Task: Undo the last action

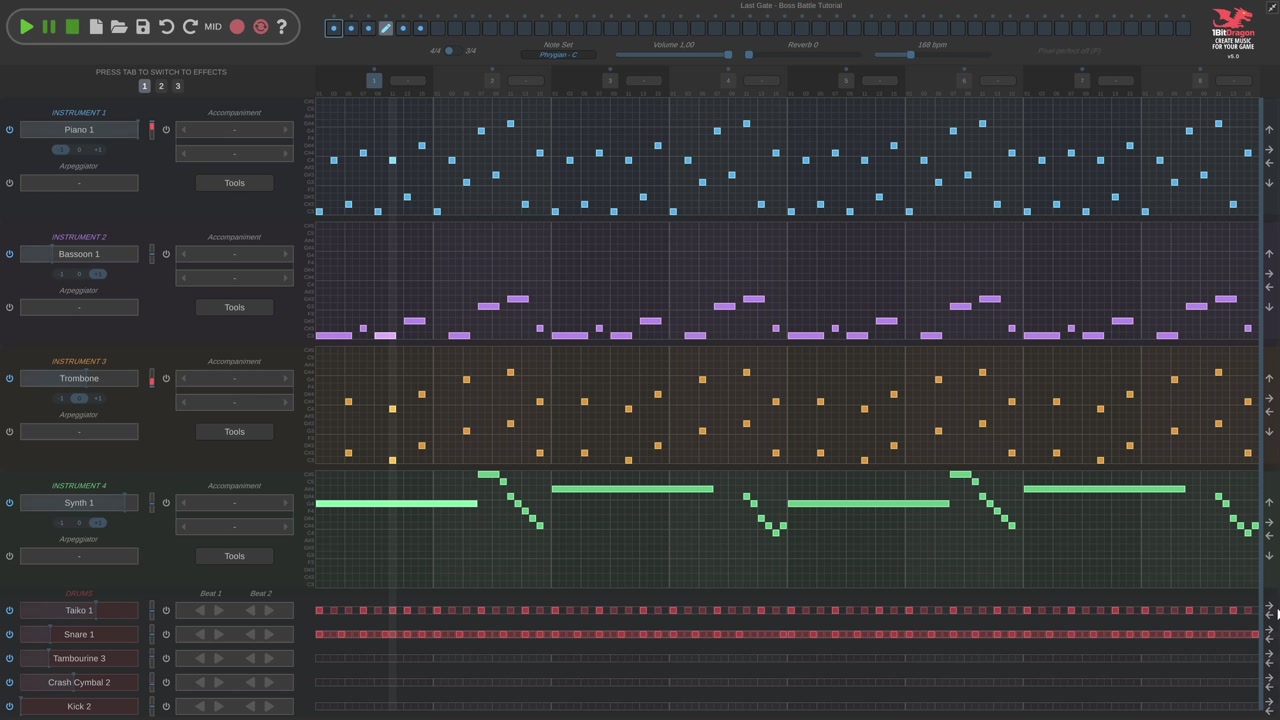Action: (166, 27)
